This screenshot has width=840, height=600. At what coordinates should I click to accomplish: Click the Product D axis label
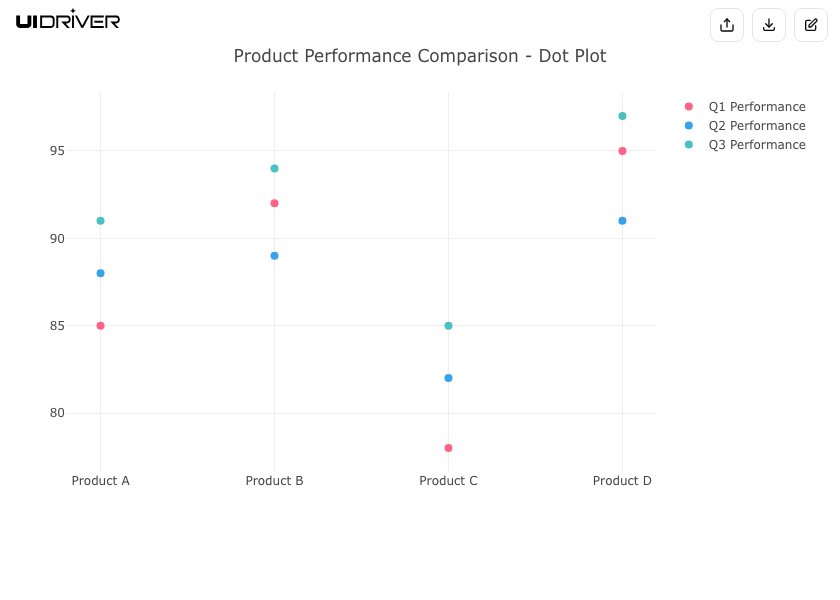pos(622,481)
